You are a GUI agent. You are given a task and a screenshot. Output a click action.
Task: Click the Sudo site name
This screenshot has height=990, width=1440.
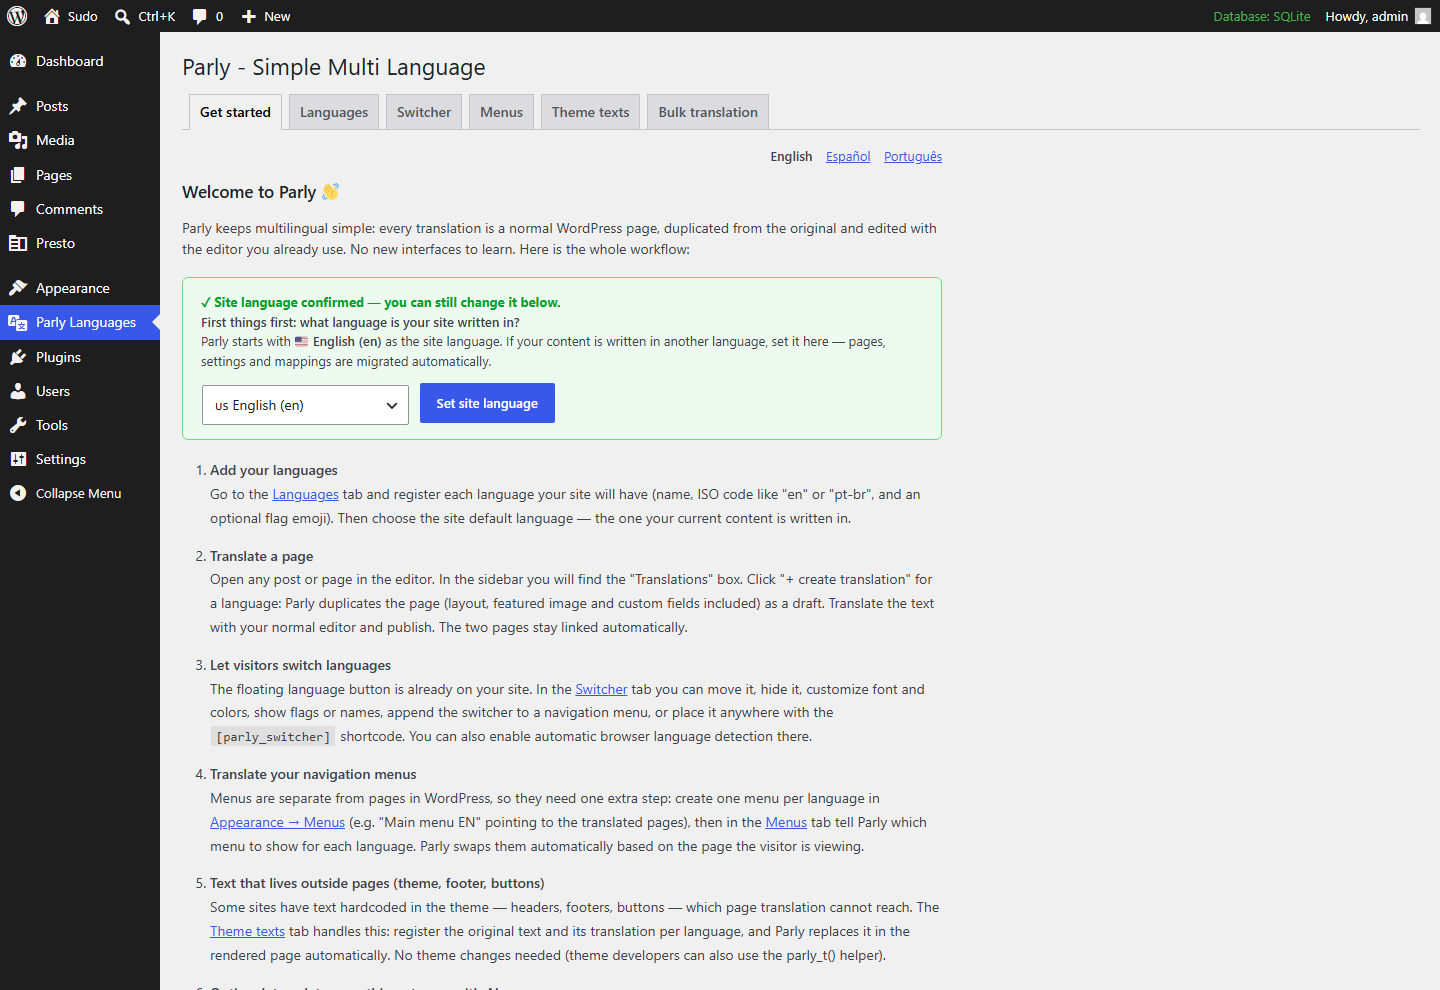[83, 16]
